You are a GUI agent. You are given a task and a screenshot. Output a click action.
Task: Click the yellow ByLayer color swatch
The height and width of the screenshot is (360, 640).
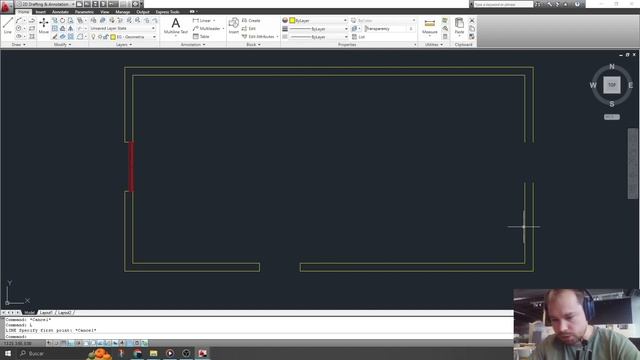point(292,20)
